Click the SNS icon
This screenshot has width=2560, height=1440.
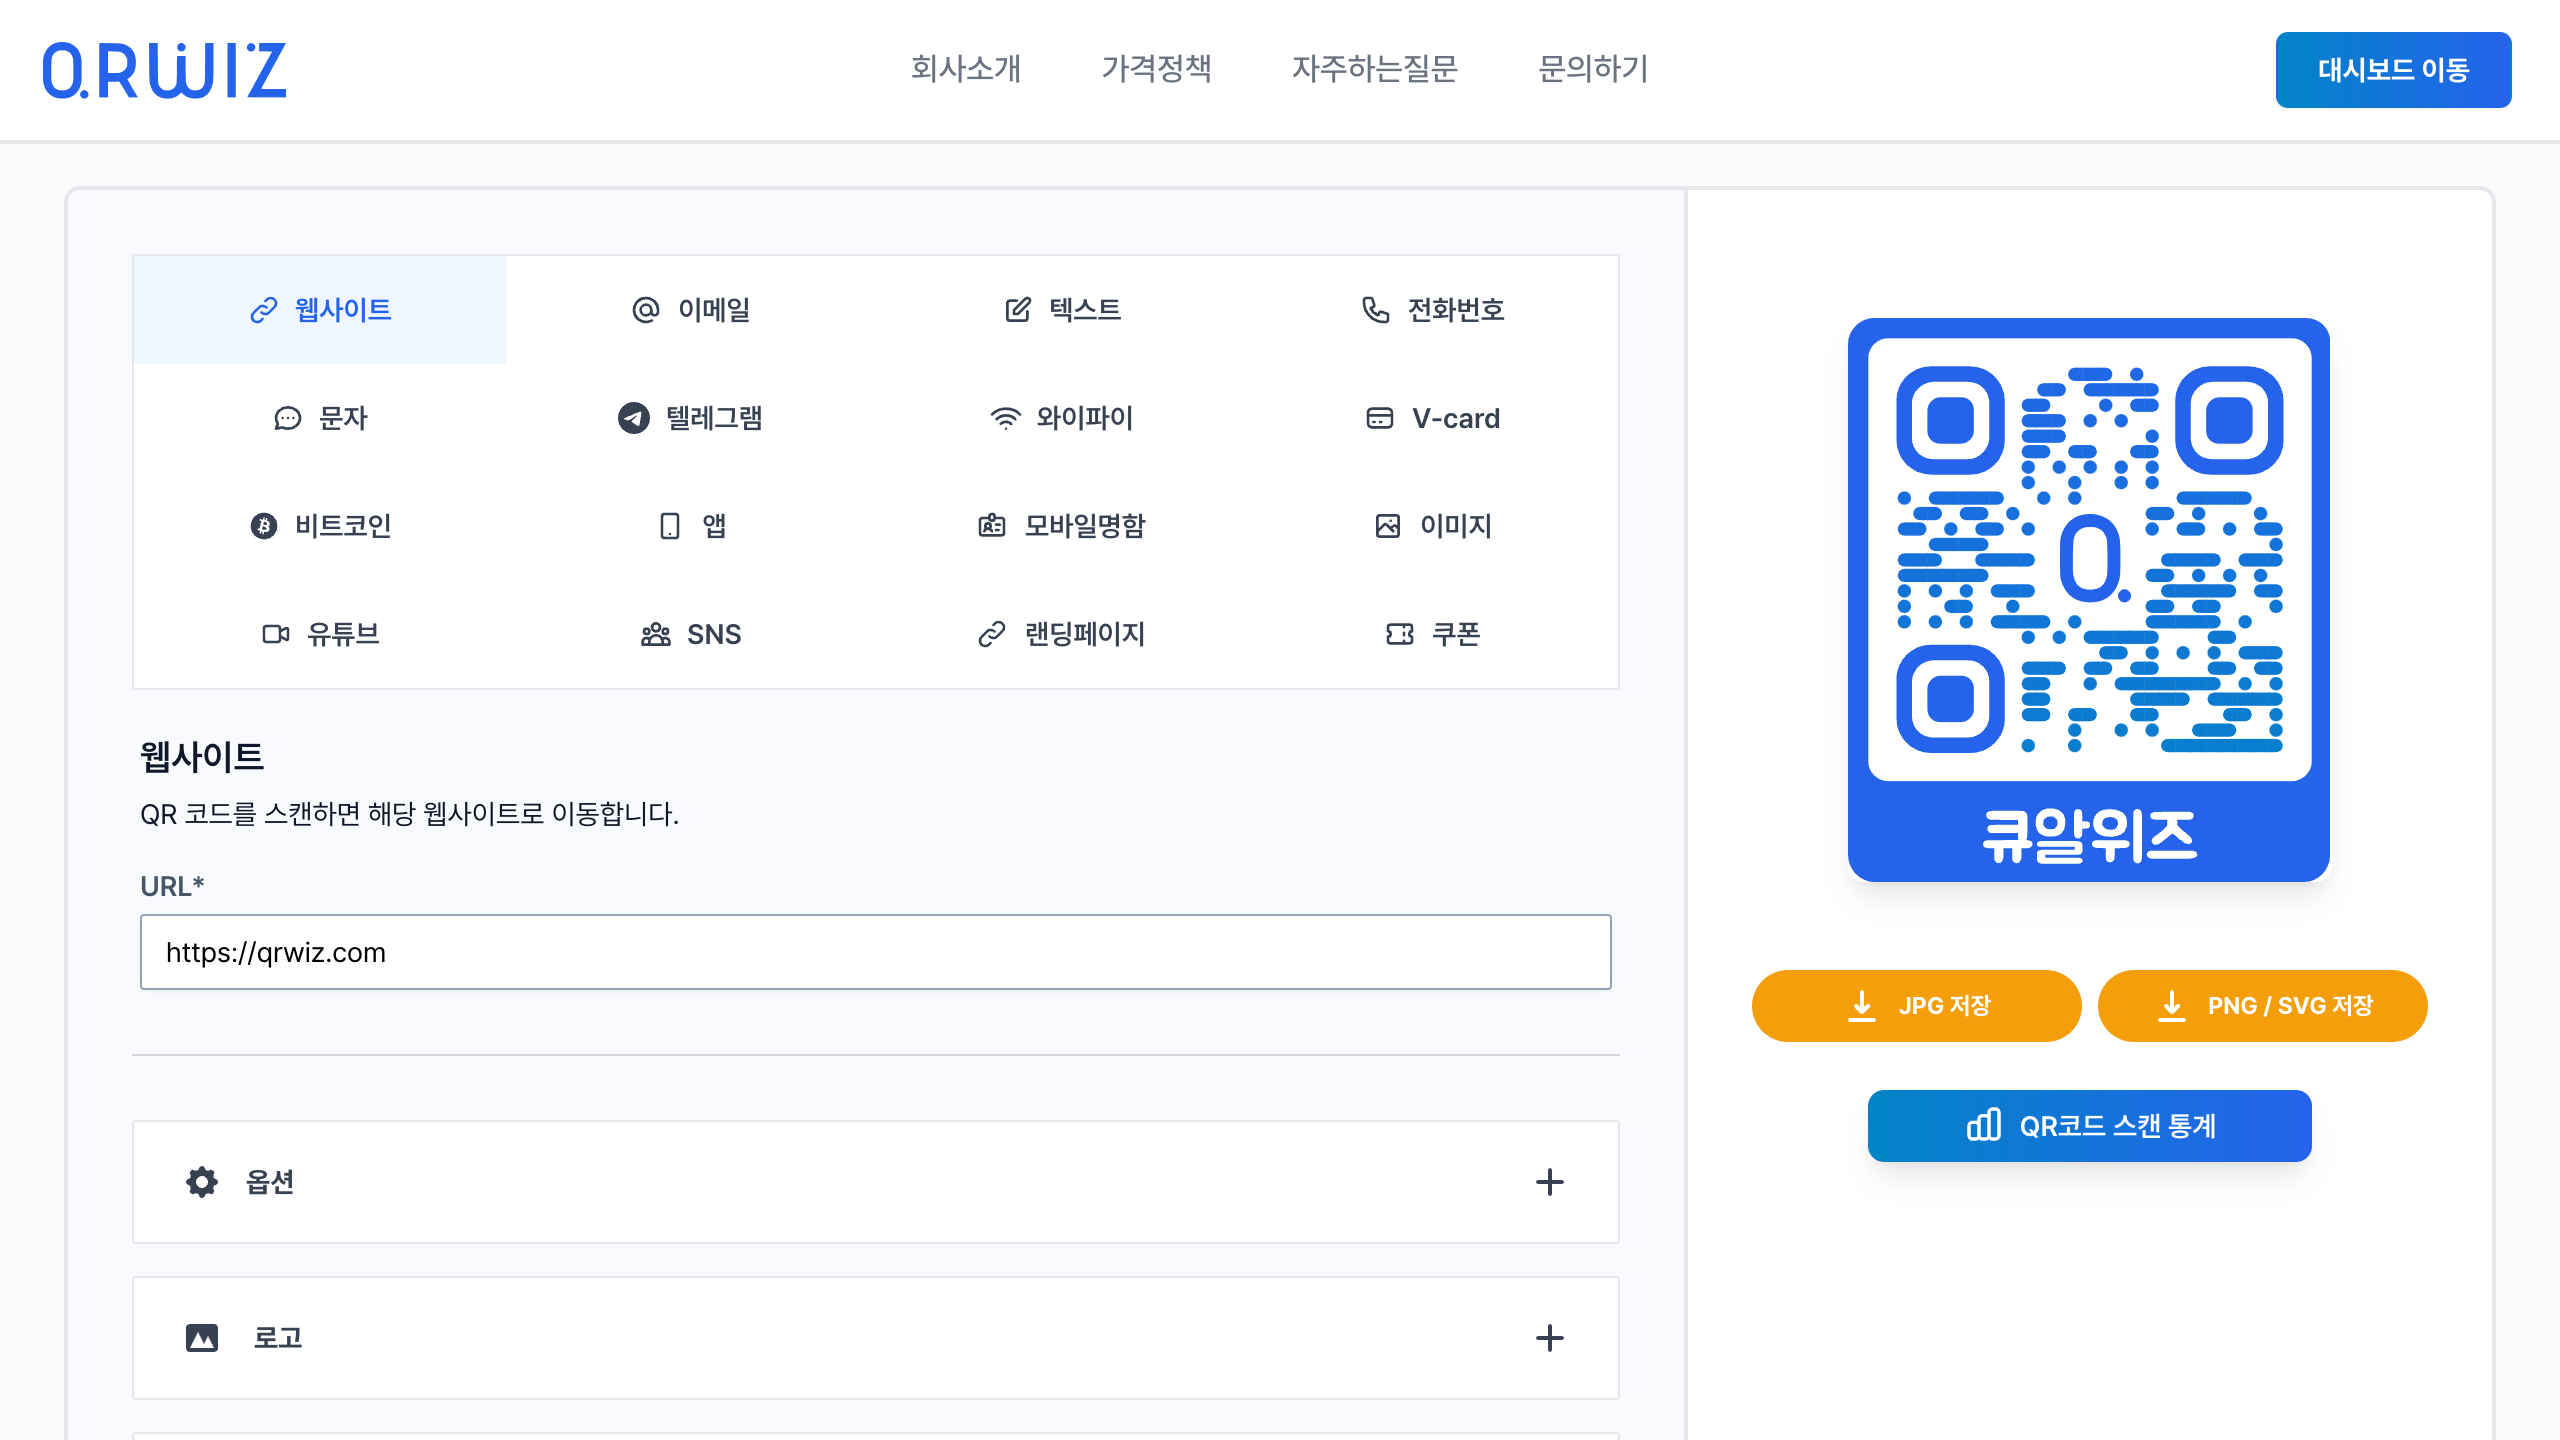(x=659, y=633)
